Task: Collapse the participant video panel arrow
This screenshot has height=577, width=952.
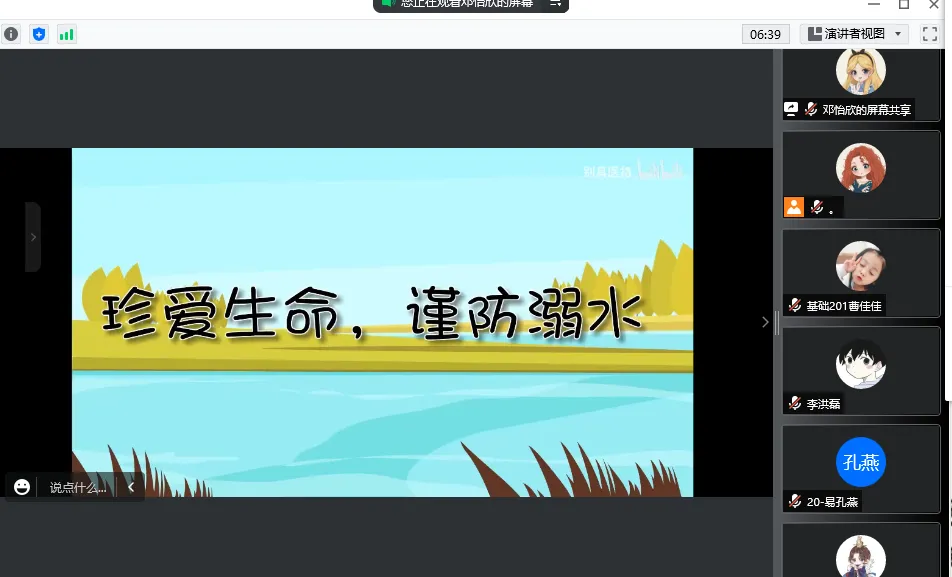Action: [765, 322]
